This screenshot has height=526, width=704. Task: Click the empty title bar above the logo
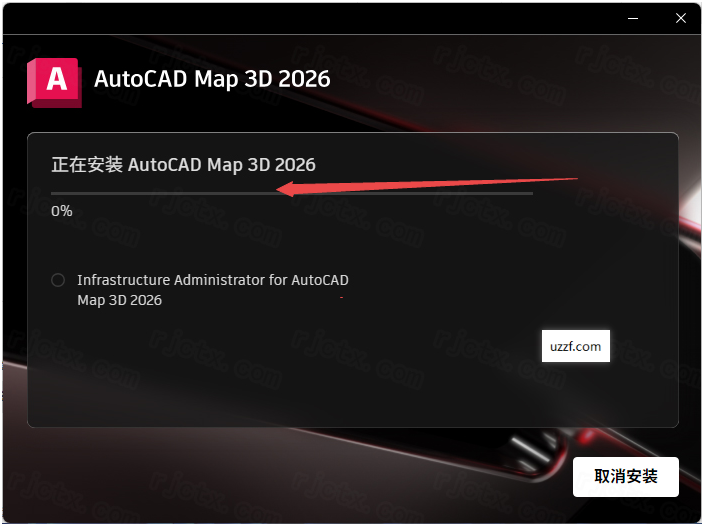[x=300, y=19]
